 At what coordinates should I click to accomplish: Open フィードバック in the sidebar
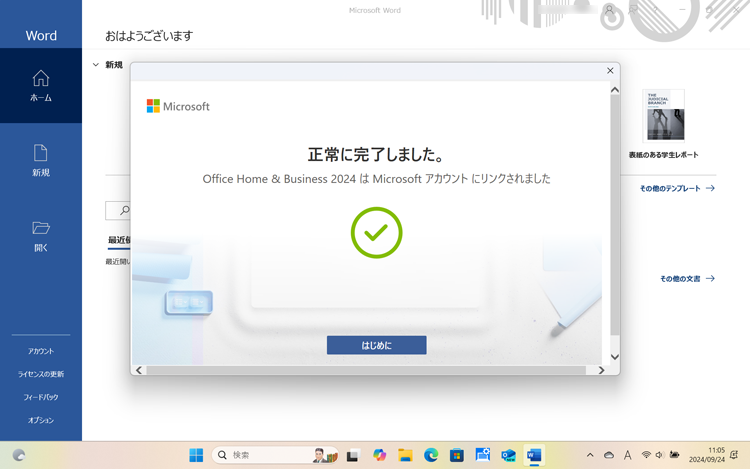tap(41, 397)
